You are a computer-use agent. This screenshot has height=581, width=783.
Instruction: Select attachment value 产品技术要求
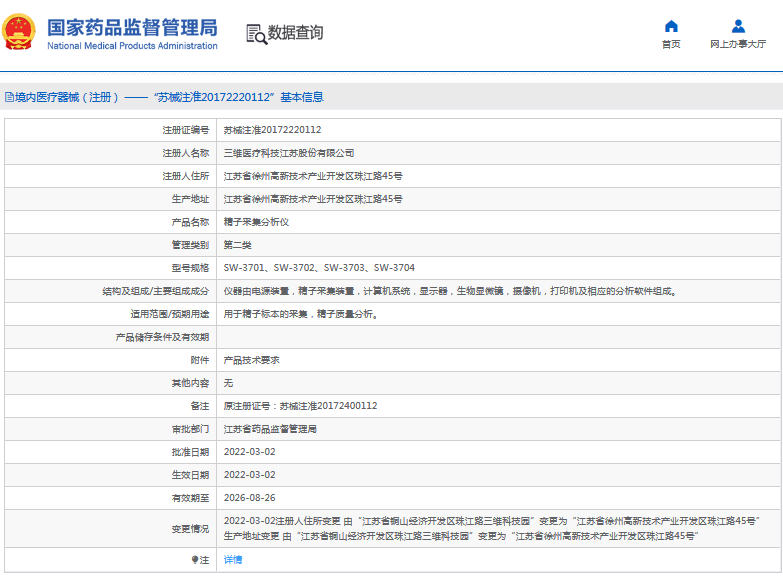pyautogui.click(x=252, y=360)
